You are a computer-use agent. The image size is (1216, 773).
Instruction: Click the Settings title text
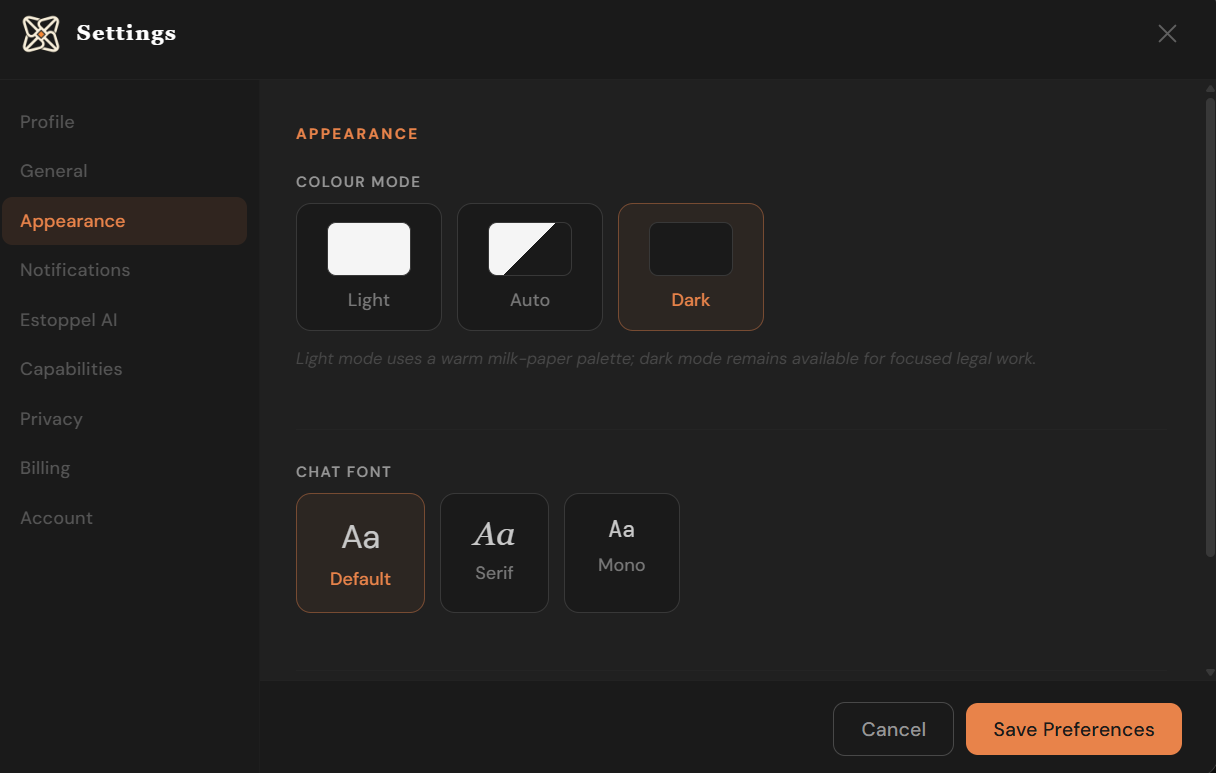point(126,34)
